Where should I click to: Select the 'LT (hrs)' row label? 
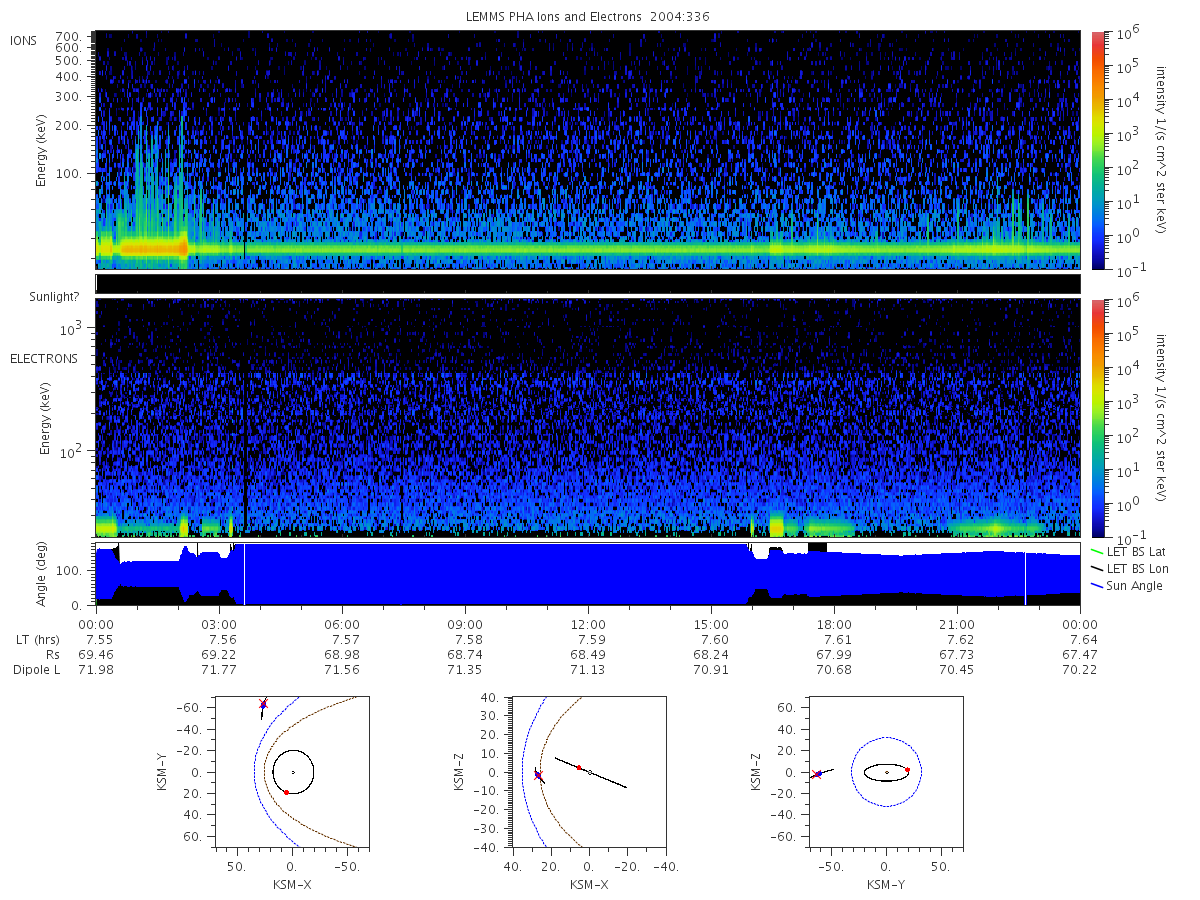point(36,639)
